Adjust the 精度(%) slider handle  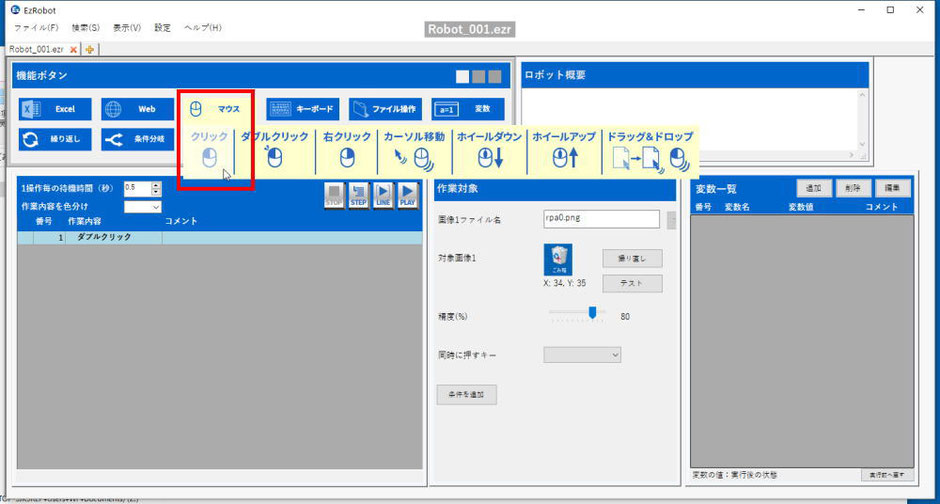pyautogui.click(x=592, y=312)
